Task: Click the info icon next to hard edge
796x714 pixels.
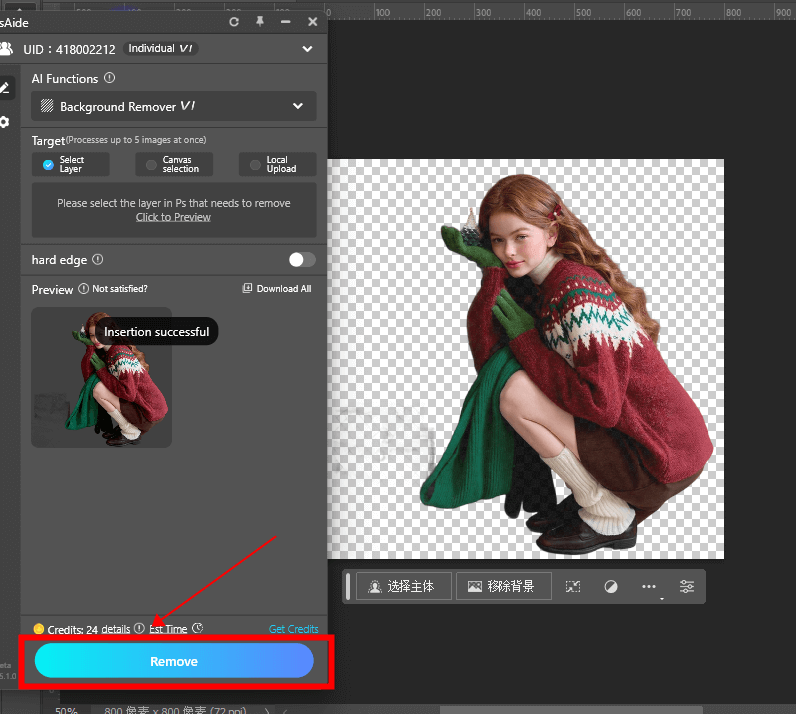Action: tap(98, 259)
